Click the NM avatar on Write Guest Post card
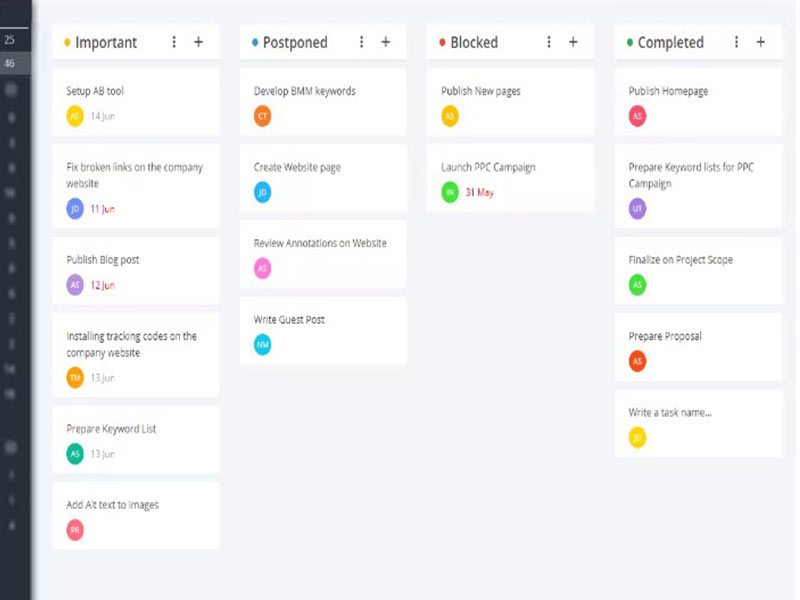The height and width of the screenshot is (600, 800). tap(262, 345)
